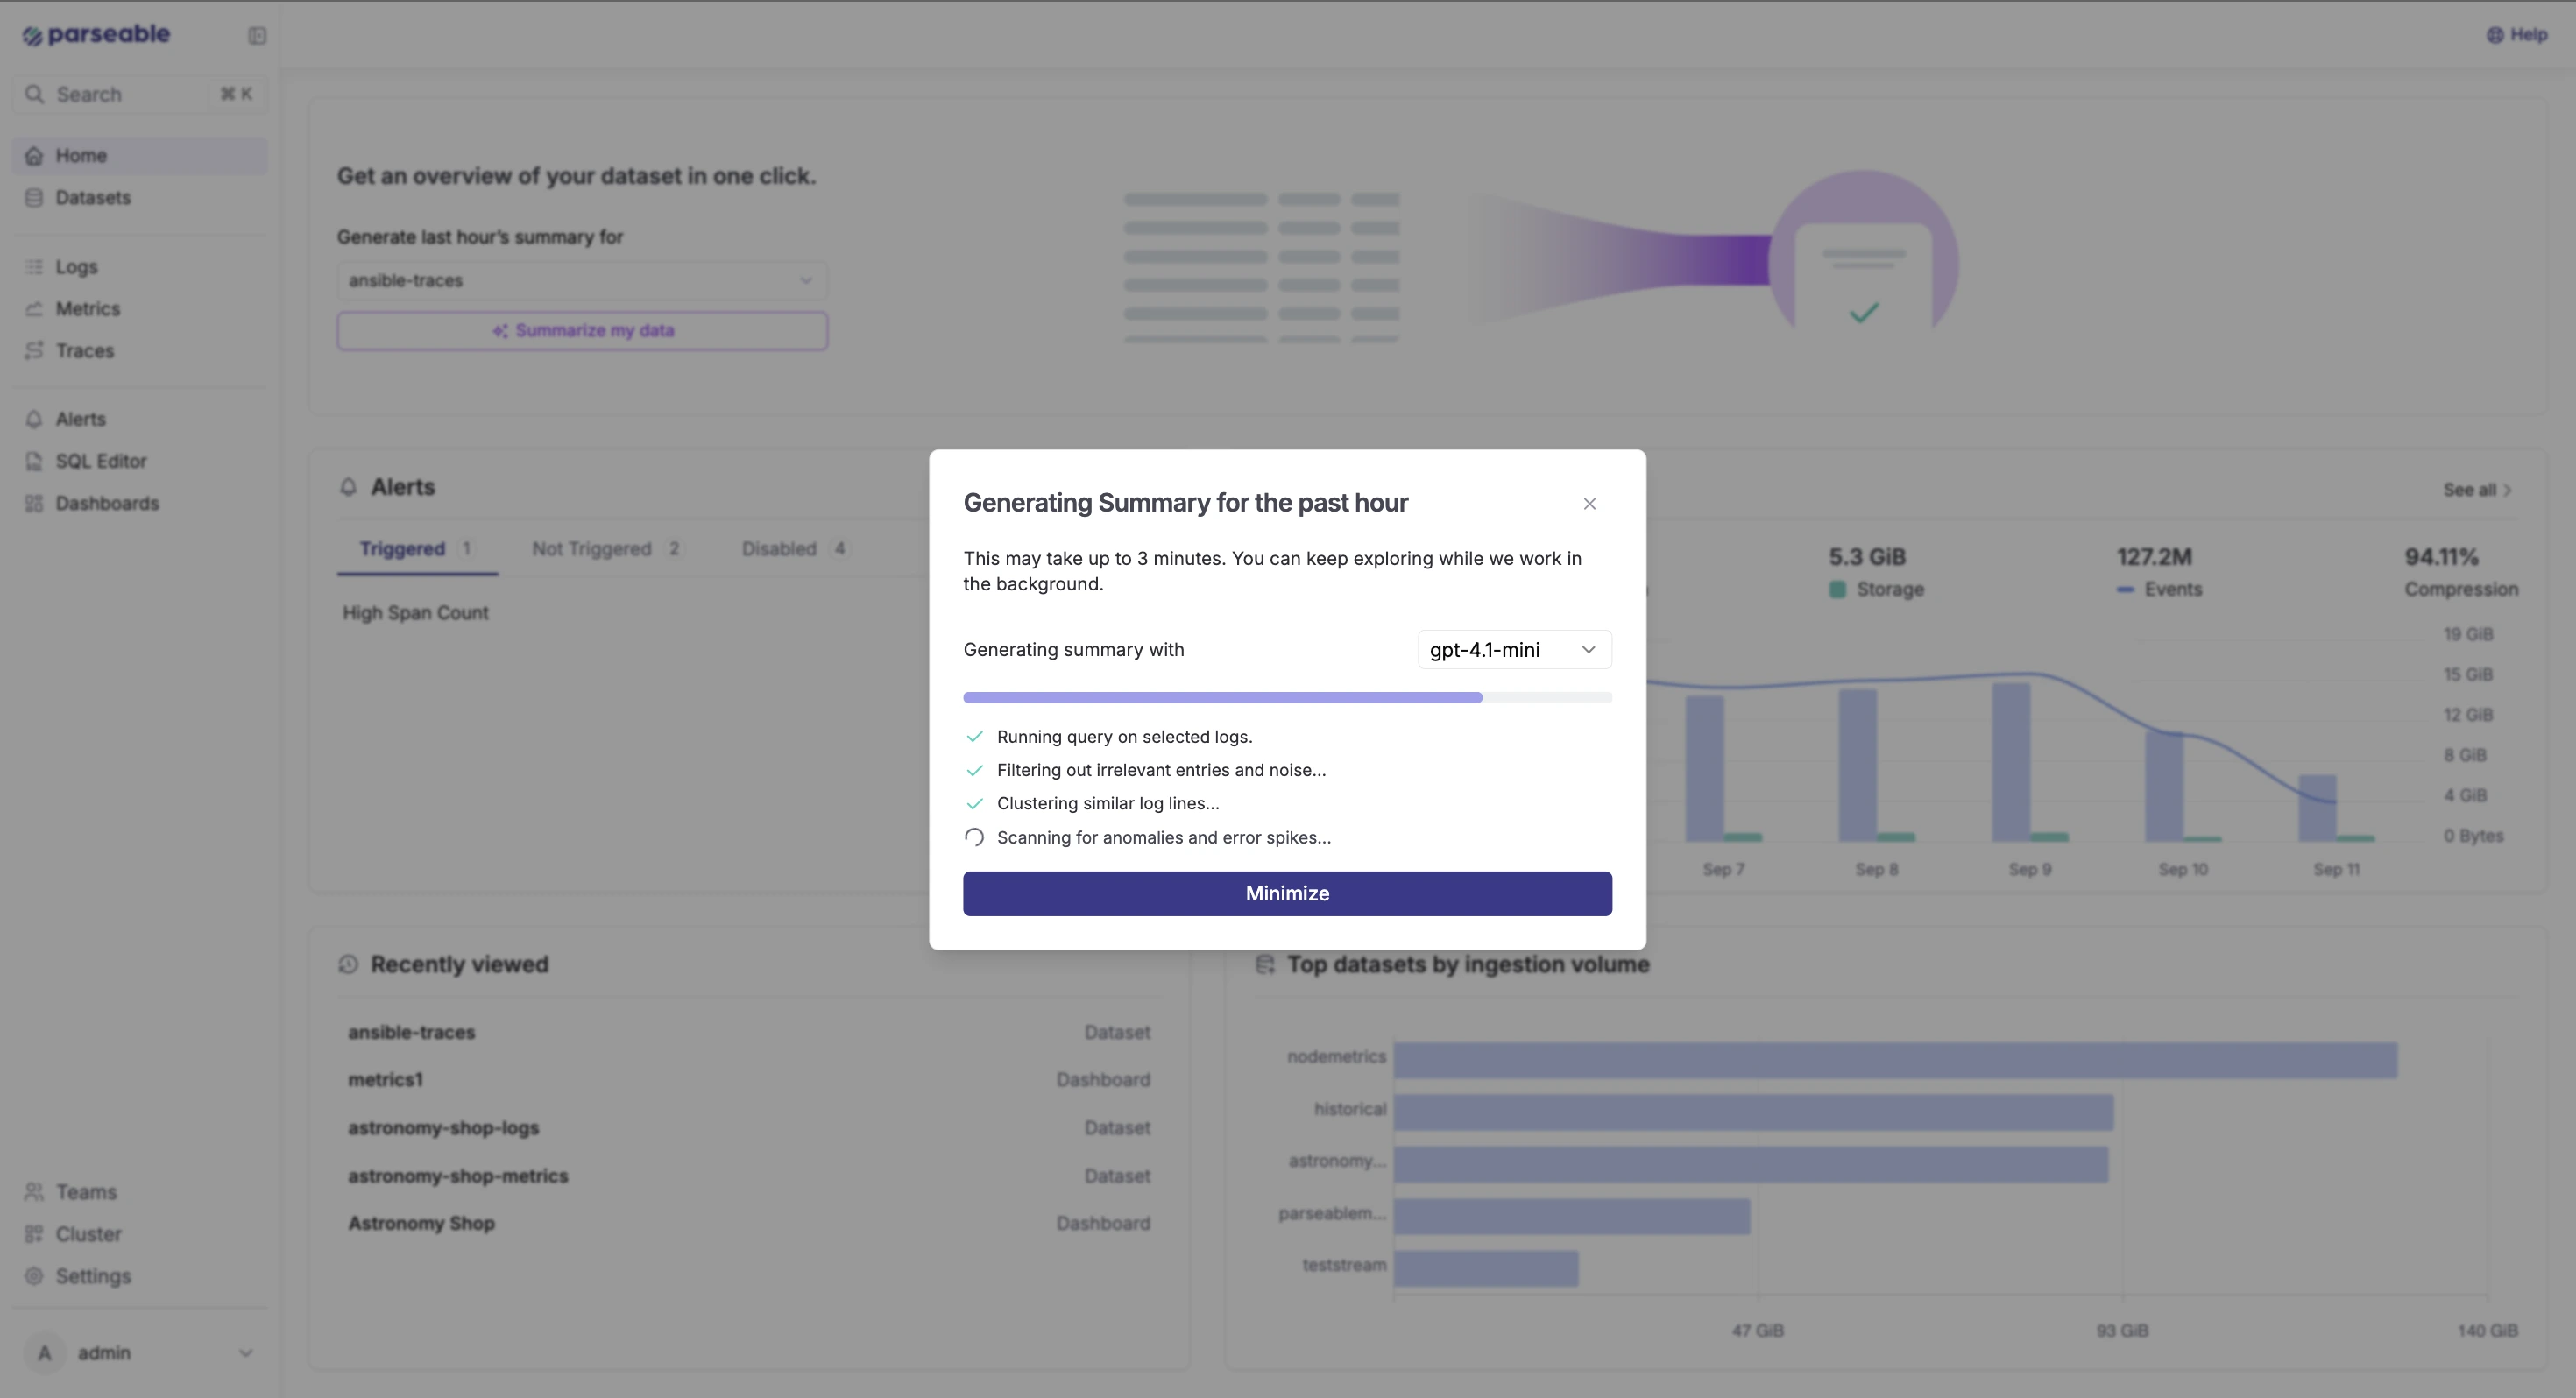Open the Metrics view
Image resolution: width=2576 pixels, height=1398 pixels.
click(87, 308)
